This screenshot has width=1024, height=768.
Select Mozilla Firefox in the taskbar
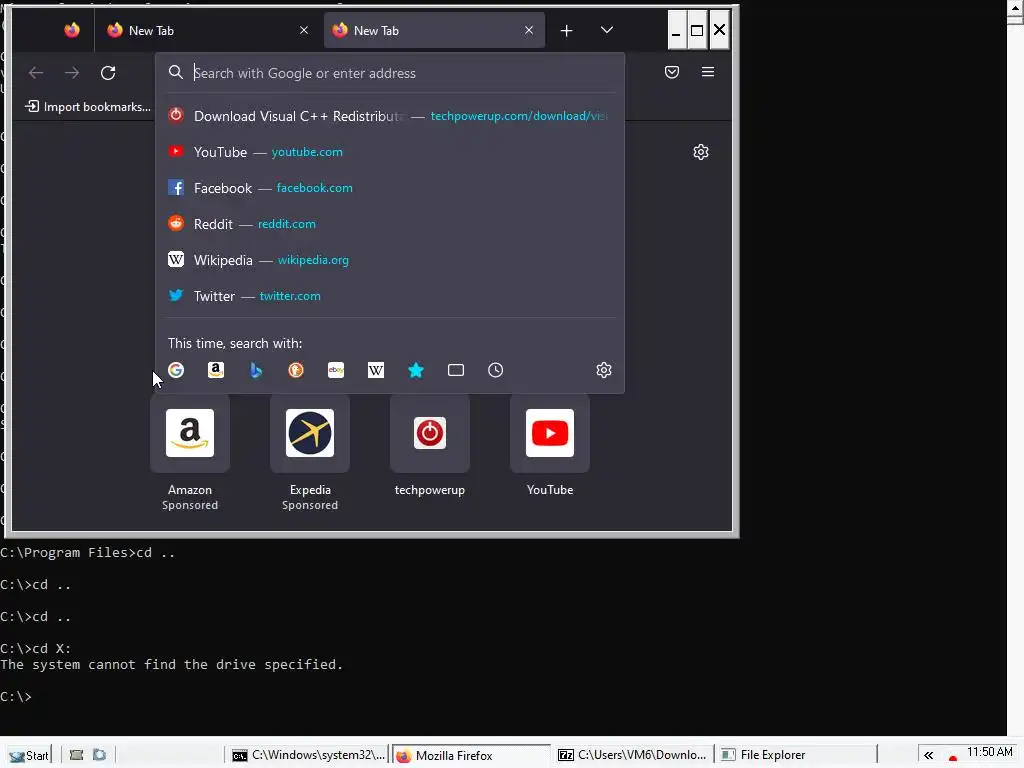tap(471, 755)
